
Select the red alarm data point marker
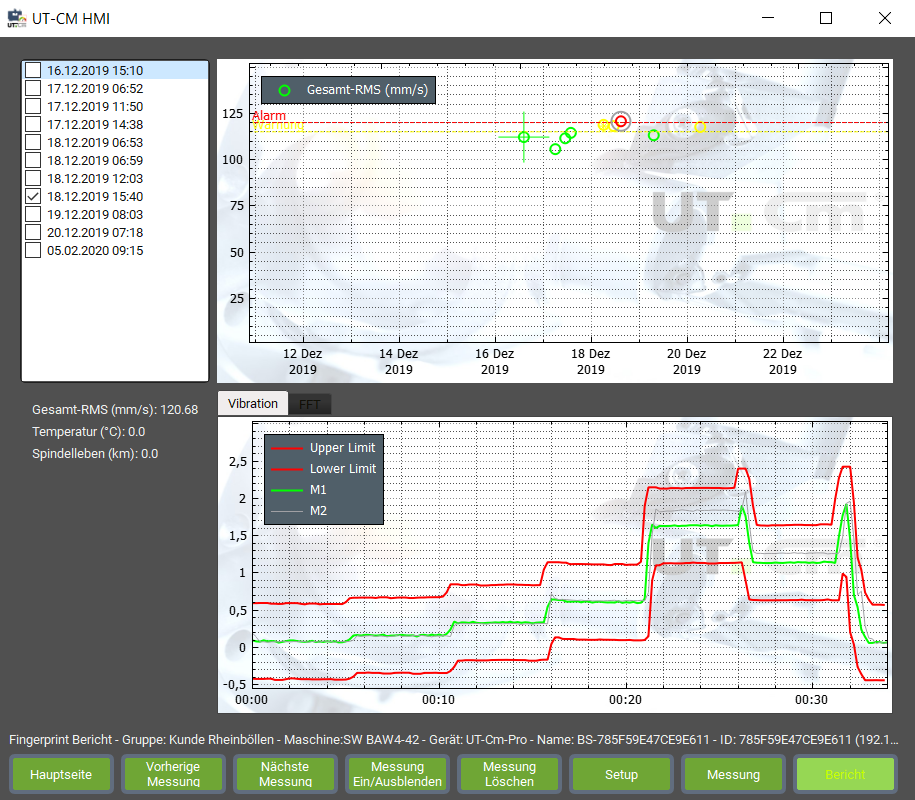(x=621, y=121)
